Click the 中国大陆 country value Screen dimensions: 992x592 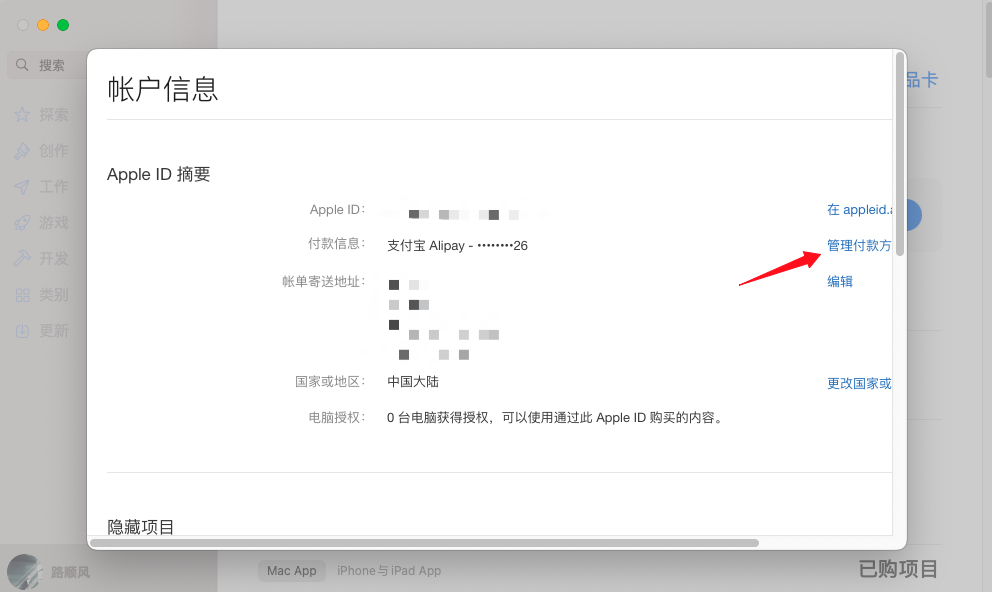(x=413, y=381)
